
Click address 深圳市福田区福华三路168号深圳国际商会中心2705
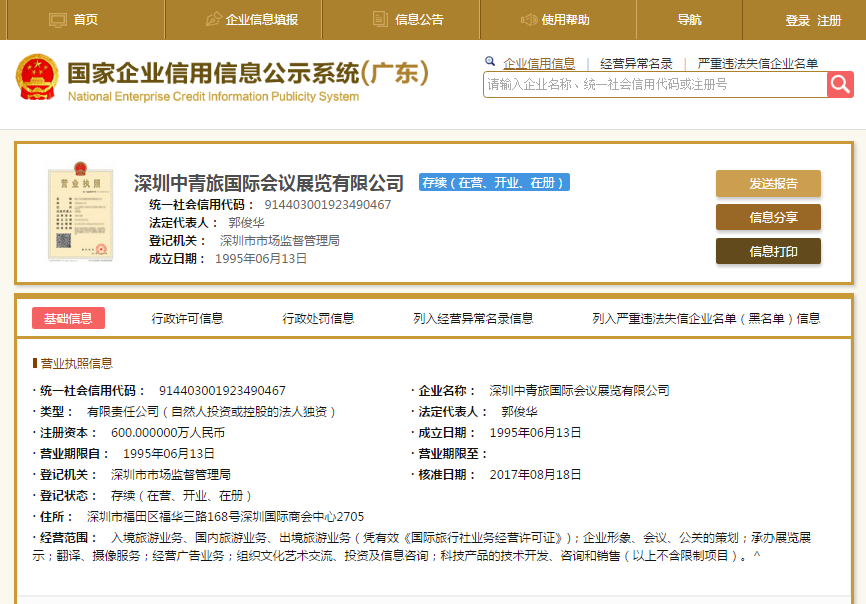click(225, 517)
